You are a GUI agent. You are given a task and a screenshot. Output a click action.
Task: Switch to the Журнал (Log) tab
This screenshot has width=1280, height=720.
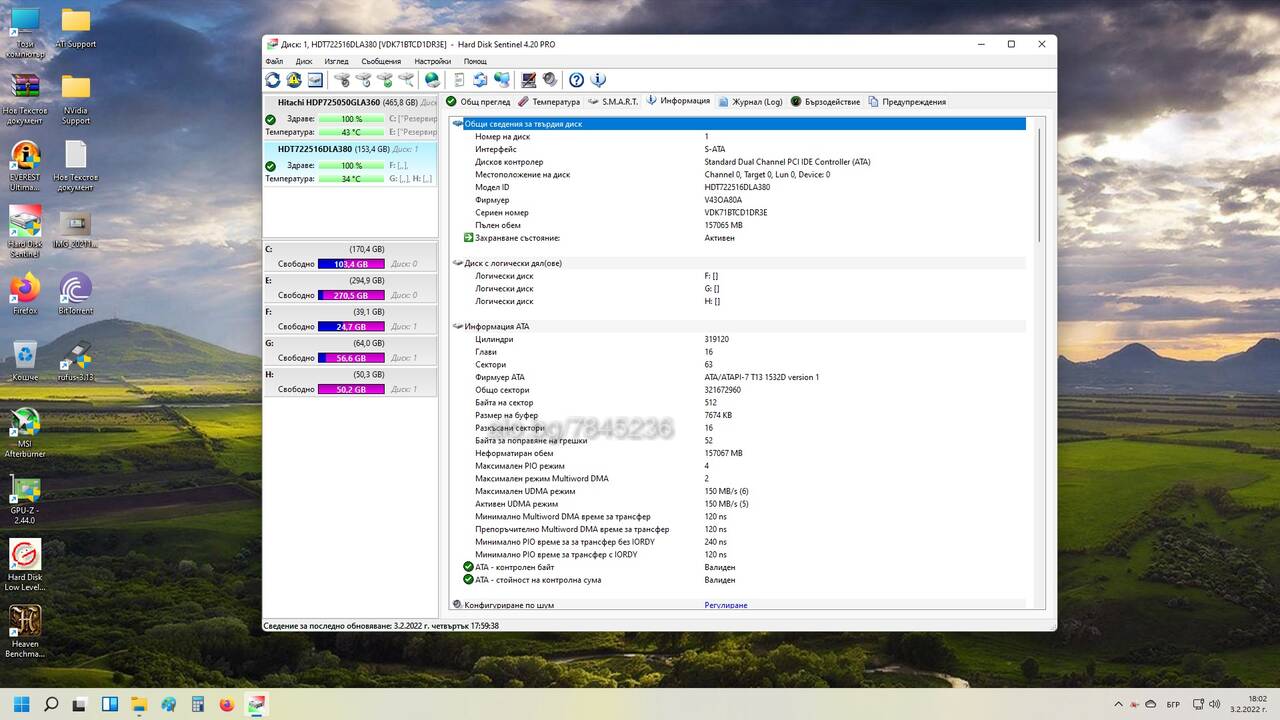[x=750, y=101]
